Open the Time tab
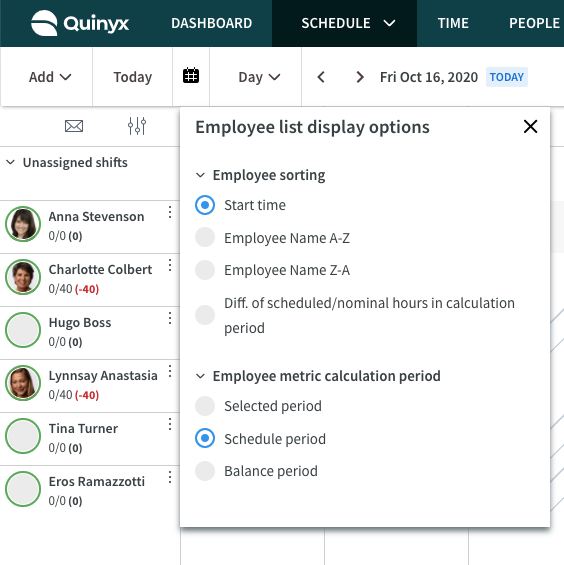This screenshot has width=564, height=565. coord(453,23)
